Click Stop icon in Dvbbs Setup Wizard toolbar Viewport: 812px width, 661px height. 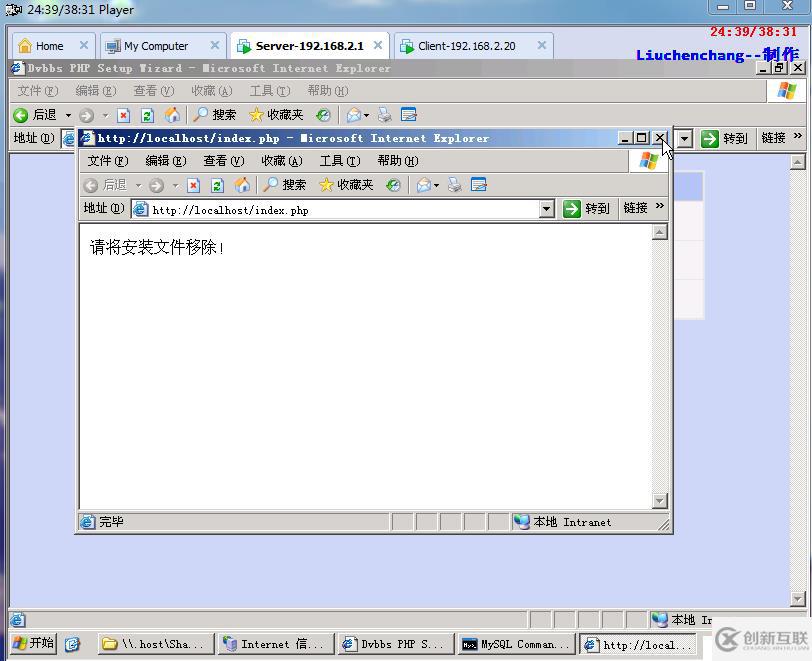(123, 115)
